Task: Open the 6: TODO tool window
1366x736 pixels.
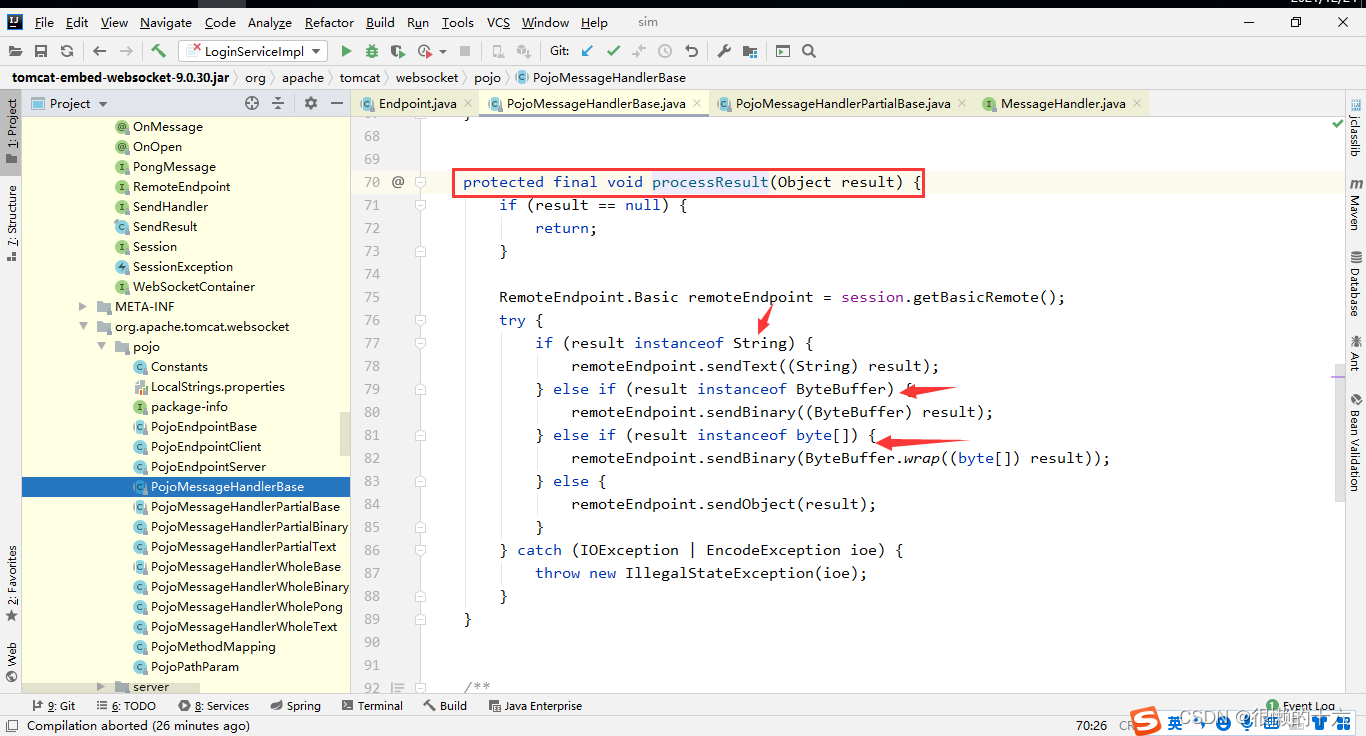Action: click(125, 706)
